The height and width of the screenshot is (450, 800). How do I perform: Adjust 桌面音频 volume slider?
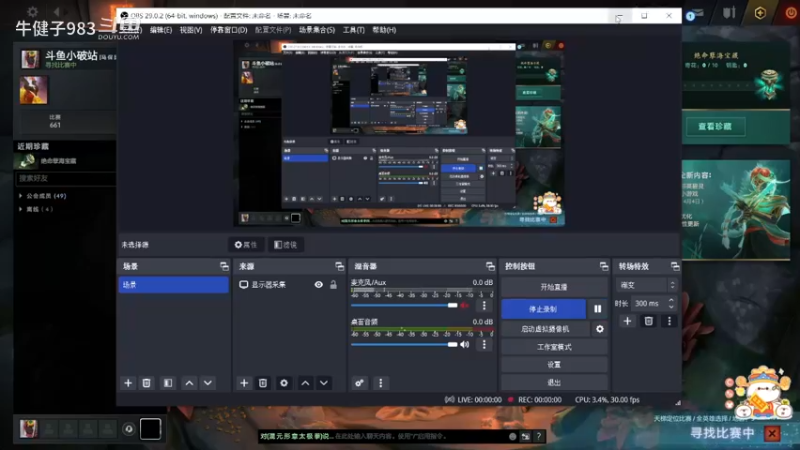point(404,345)
